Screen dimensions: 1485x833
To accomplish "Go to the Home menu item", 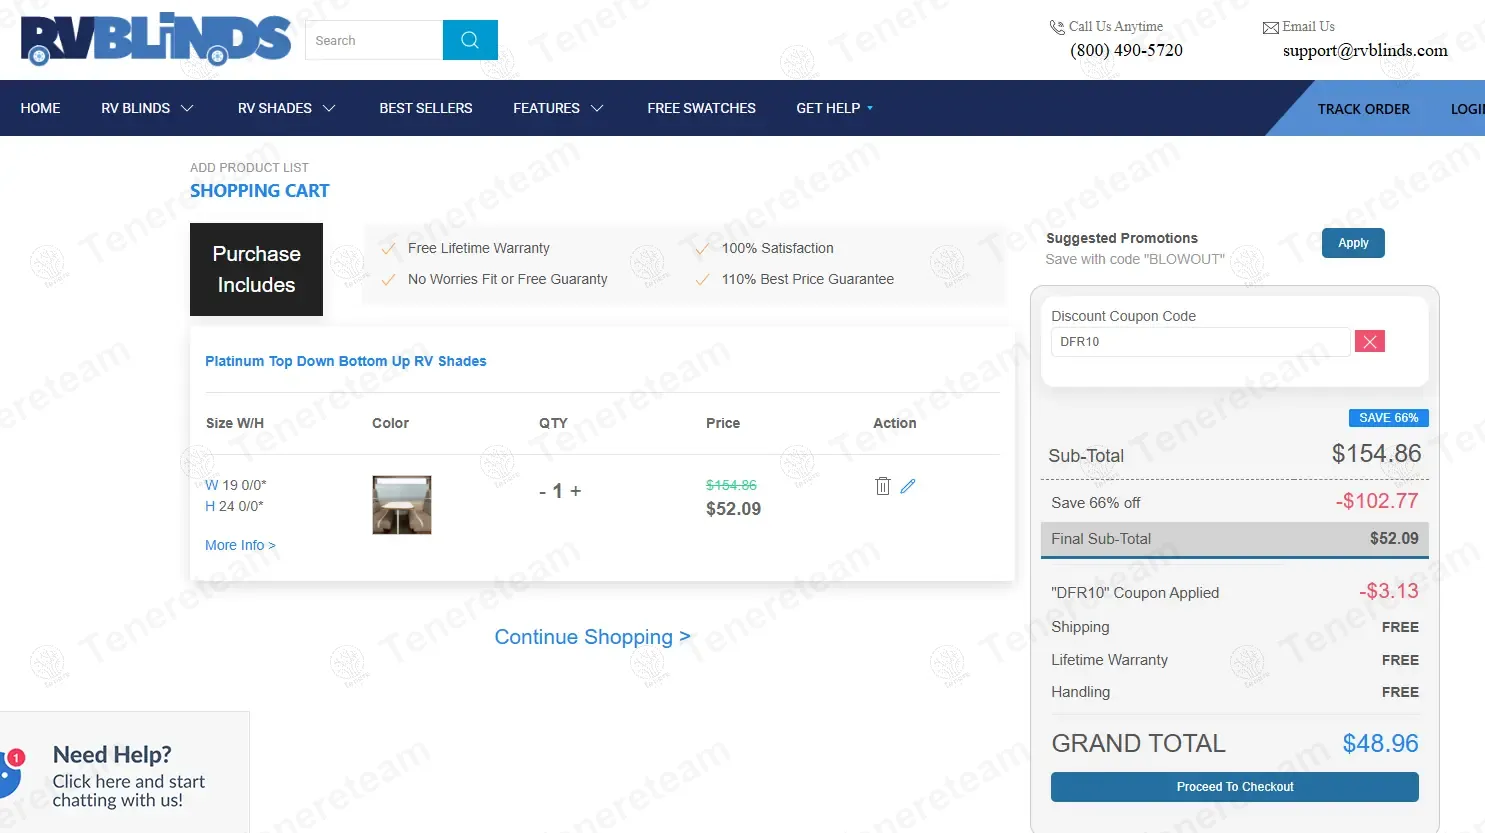I will (x=40, y=108).
